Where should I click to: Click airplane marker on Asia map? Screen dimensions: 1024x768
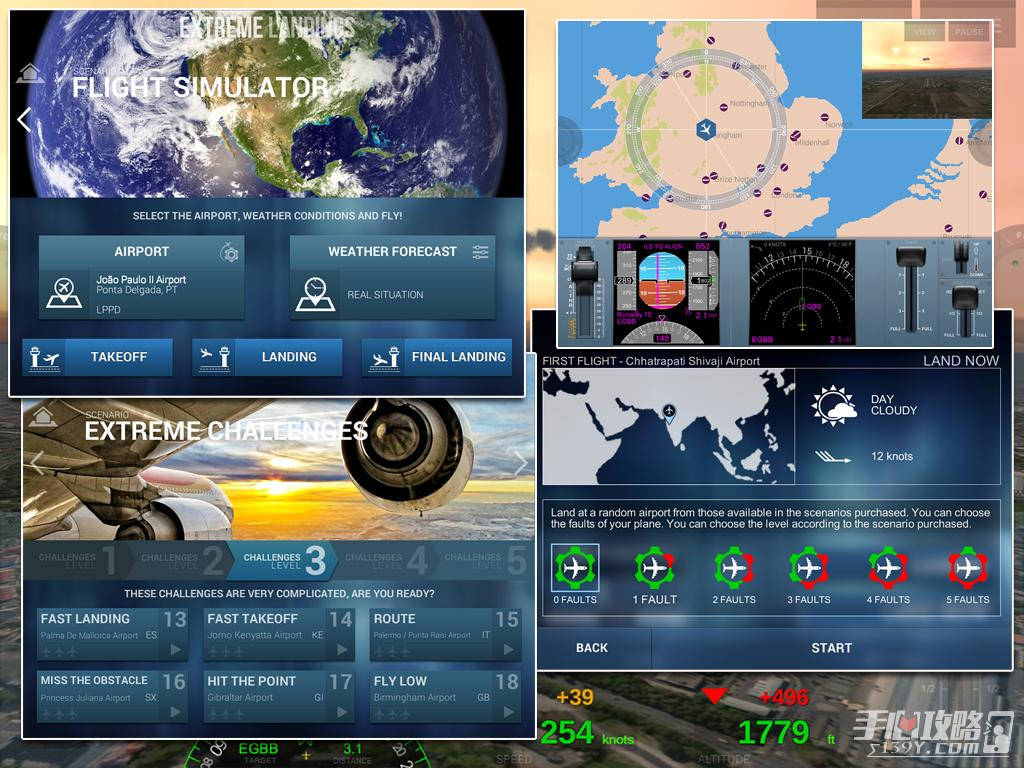click(669, 412)
